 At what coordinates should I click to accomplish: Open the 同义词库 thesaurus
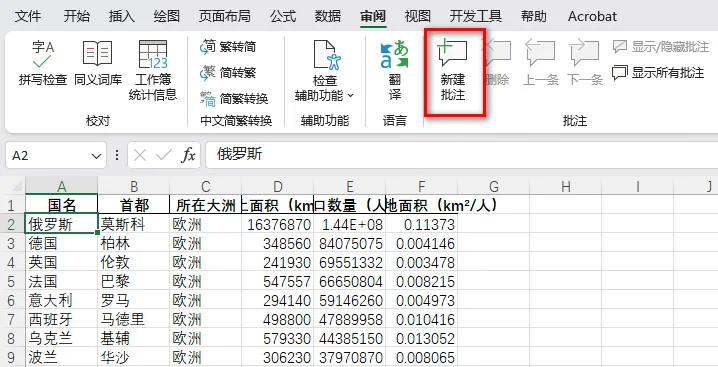pyautogui.click(x=98, y=64)
